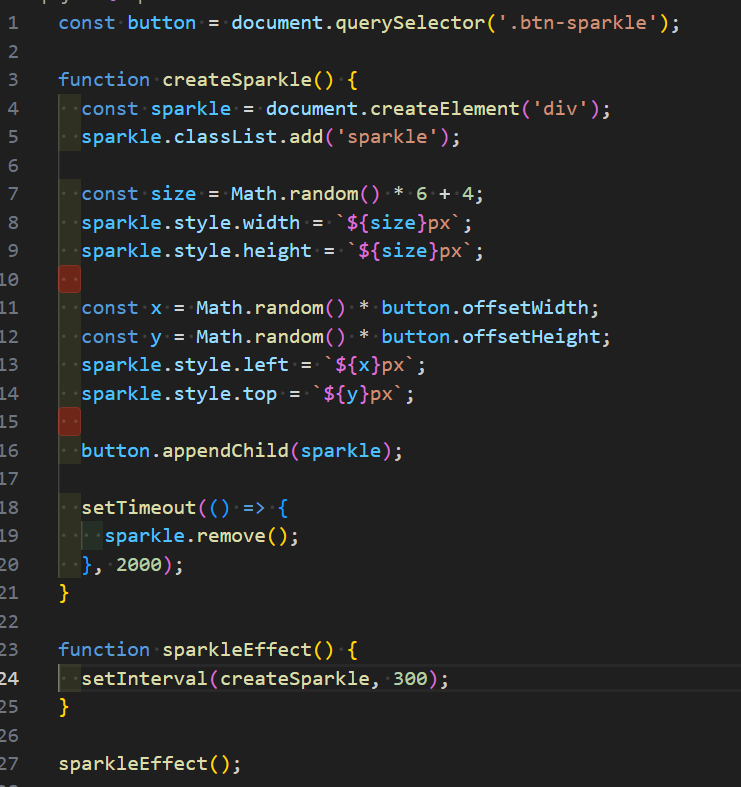Image resolution: width=741 pixels, height=787 pixels.
Task: Click the 300 interval value
Action: tap(410, 679)
